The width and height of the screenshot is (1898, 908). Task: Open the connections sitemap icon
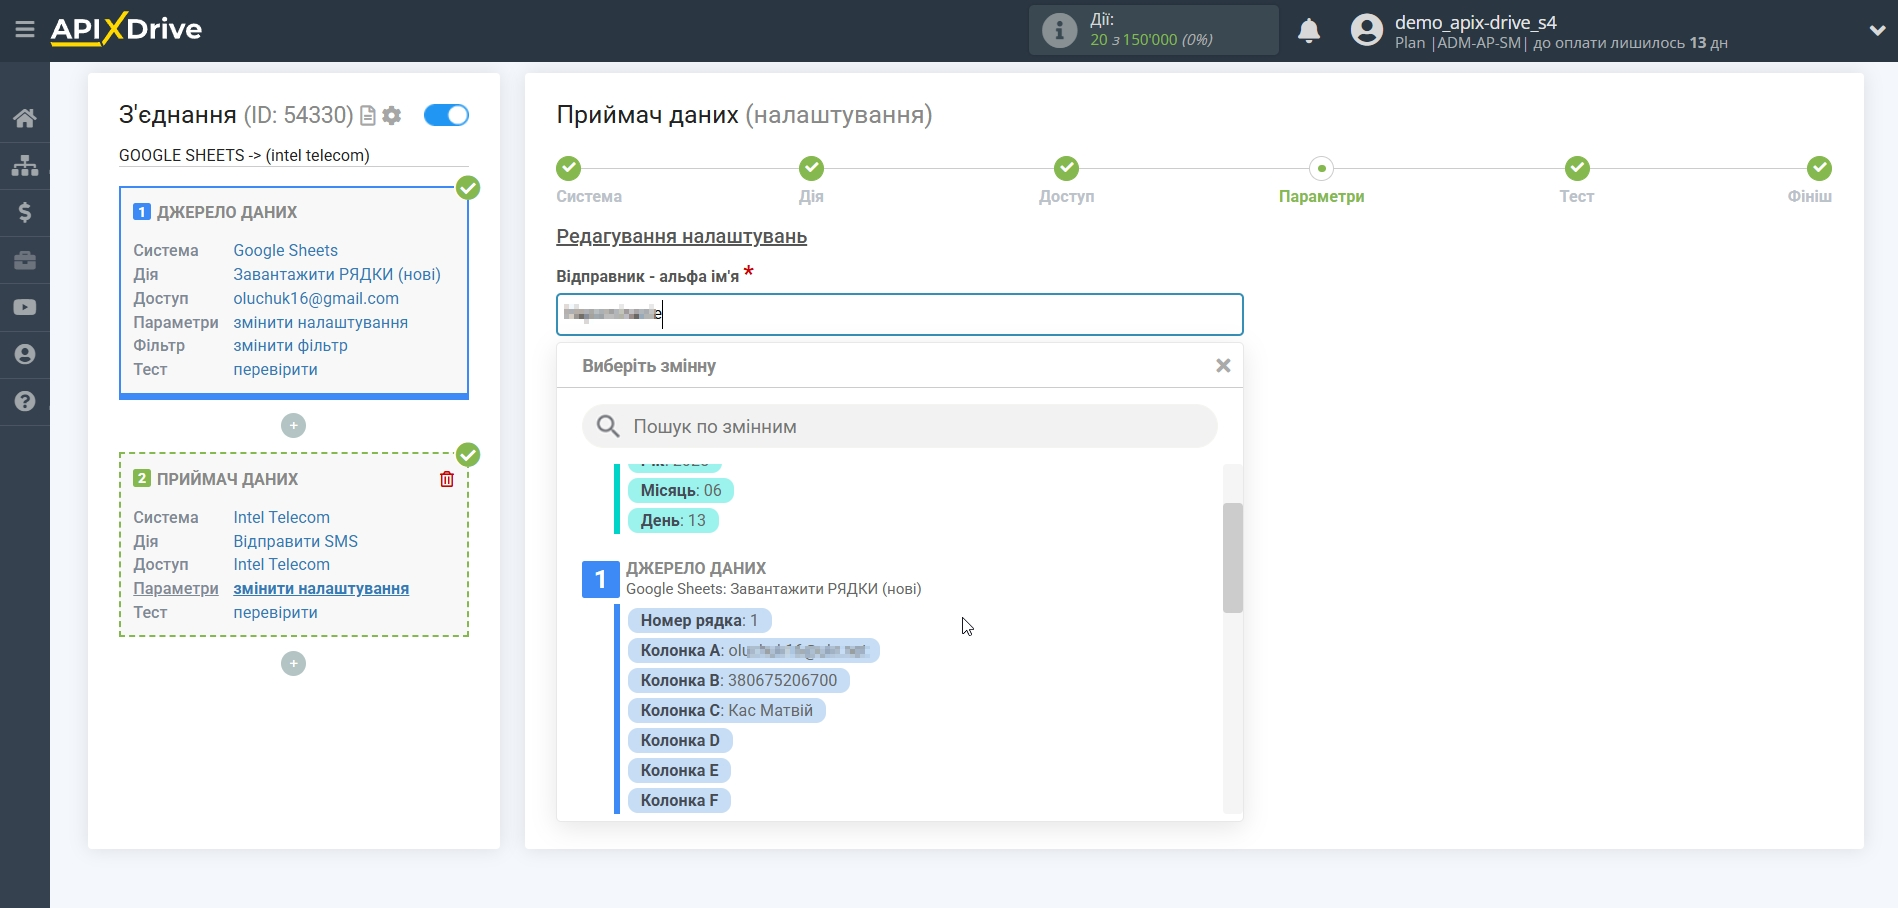pyautogui.click(x=25, y=165)
